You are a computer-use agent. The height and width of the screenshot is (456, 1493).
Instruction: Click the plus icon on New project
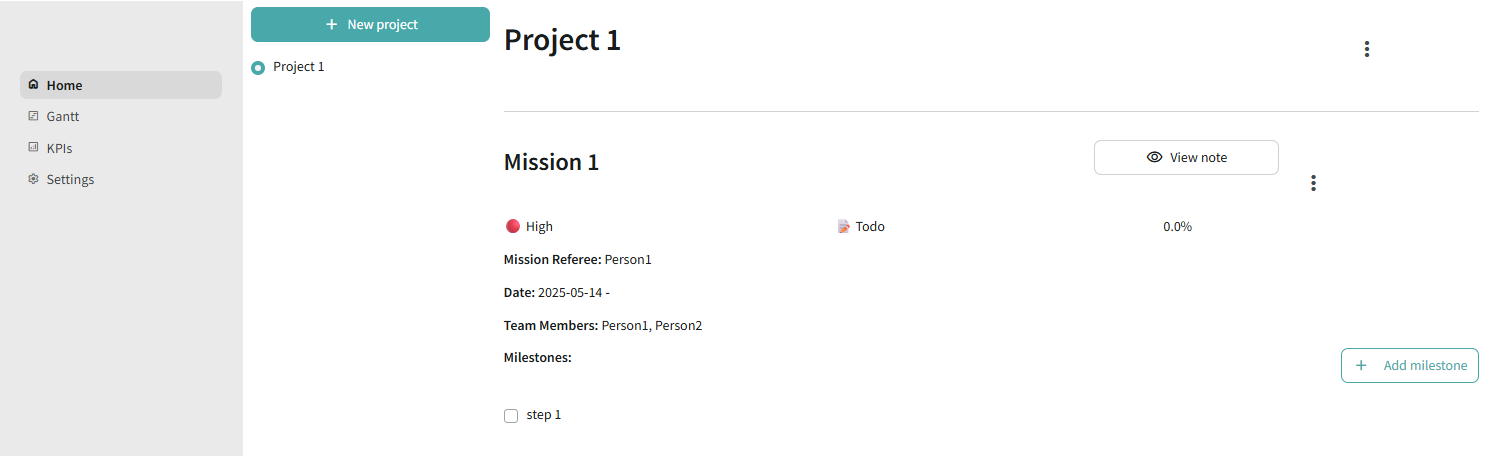click(x=331, y=24)
